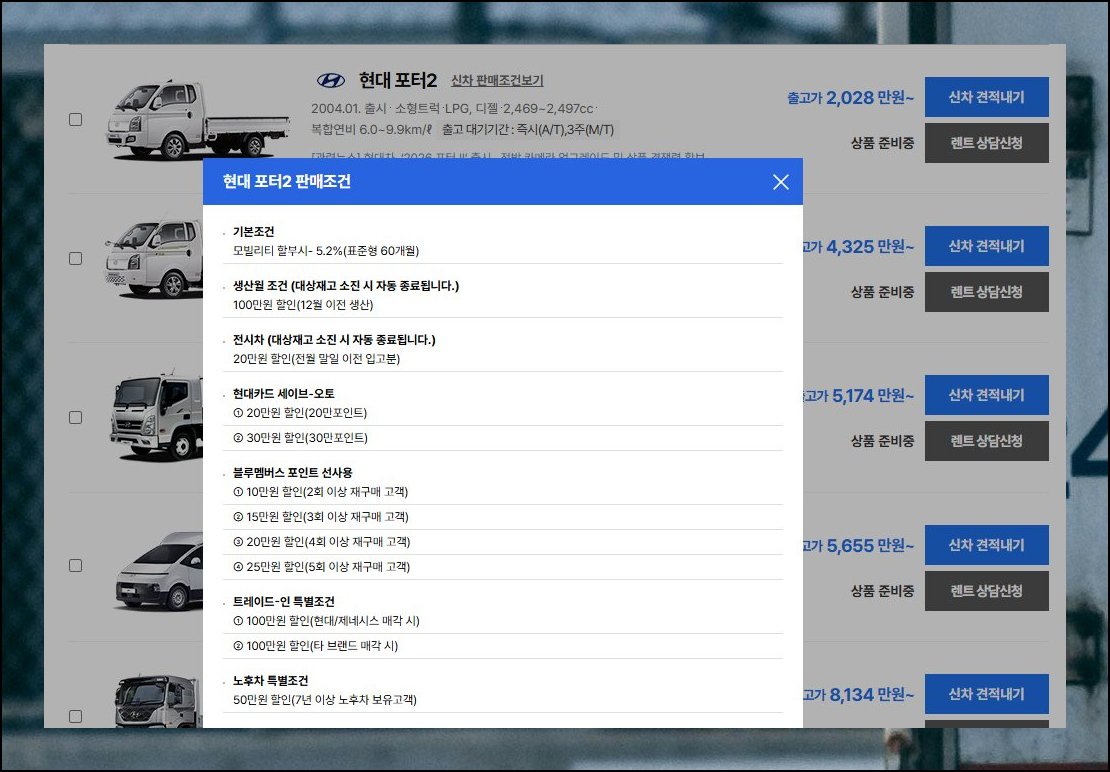Click 신차 견적내기 for the 2,028 만원 model
Viewport: 1110px width, 772px height.
(986, 97)
